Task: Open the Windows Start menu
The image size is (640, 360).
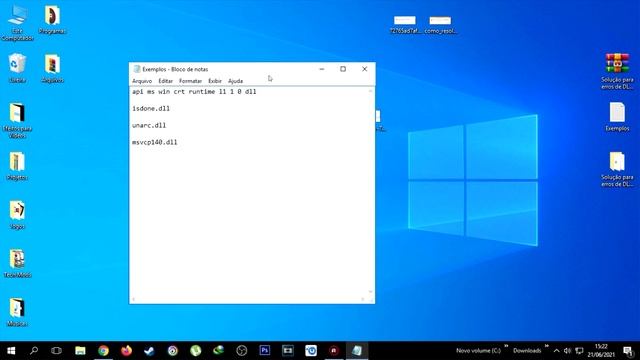Action: (11, 351)
